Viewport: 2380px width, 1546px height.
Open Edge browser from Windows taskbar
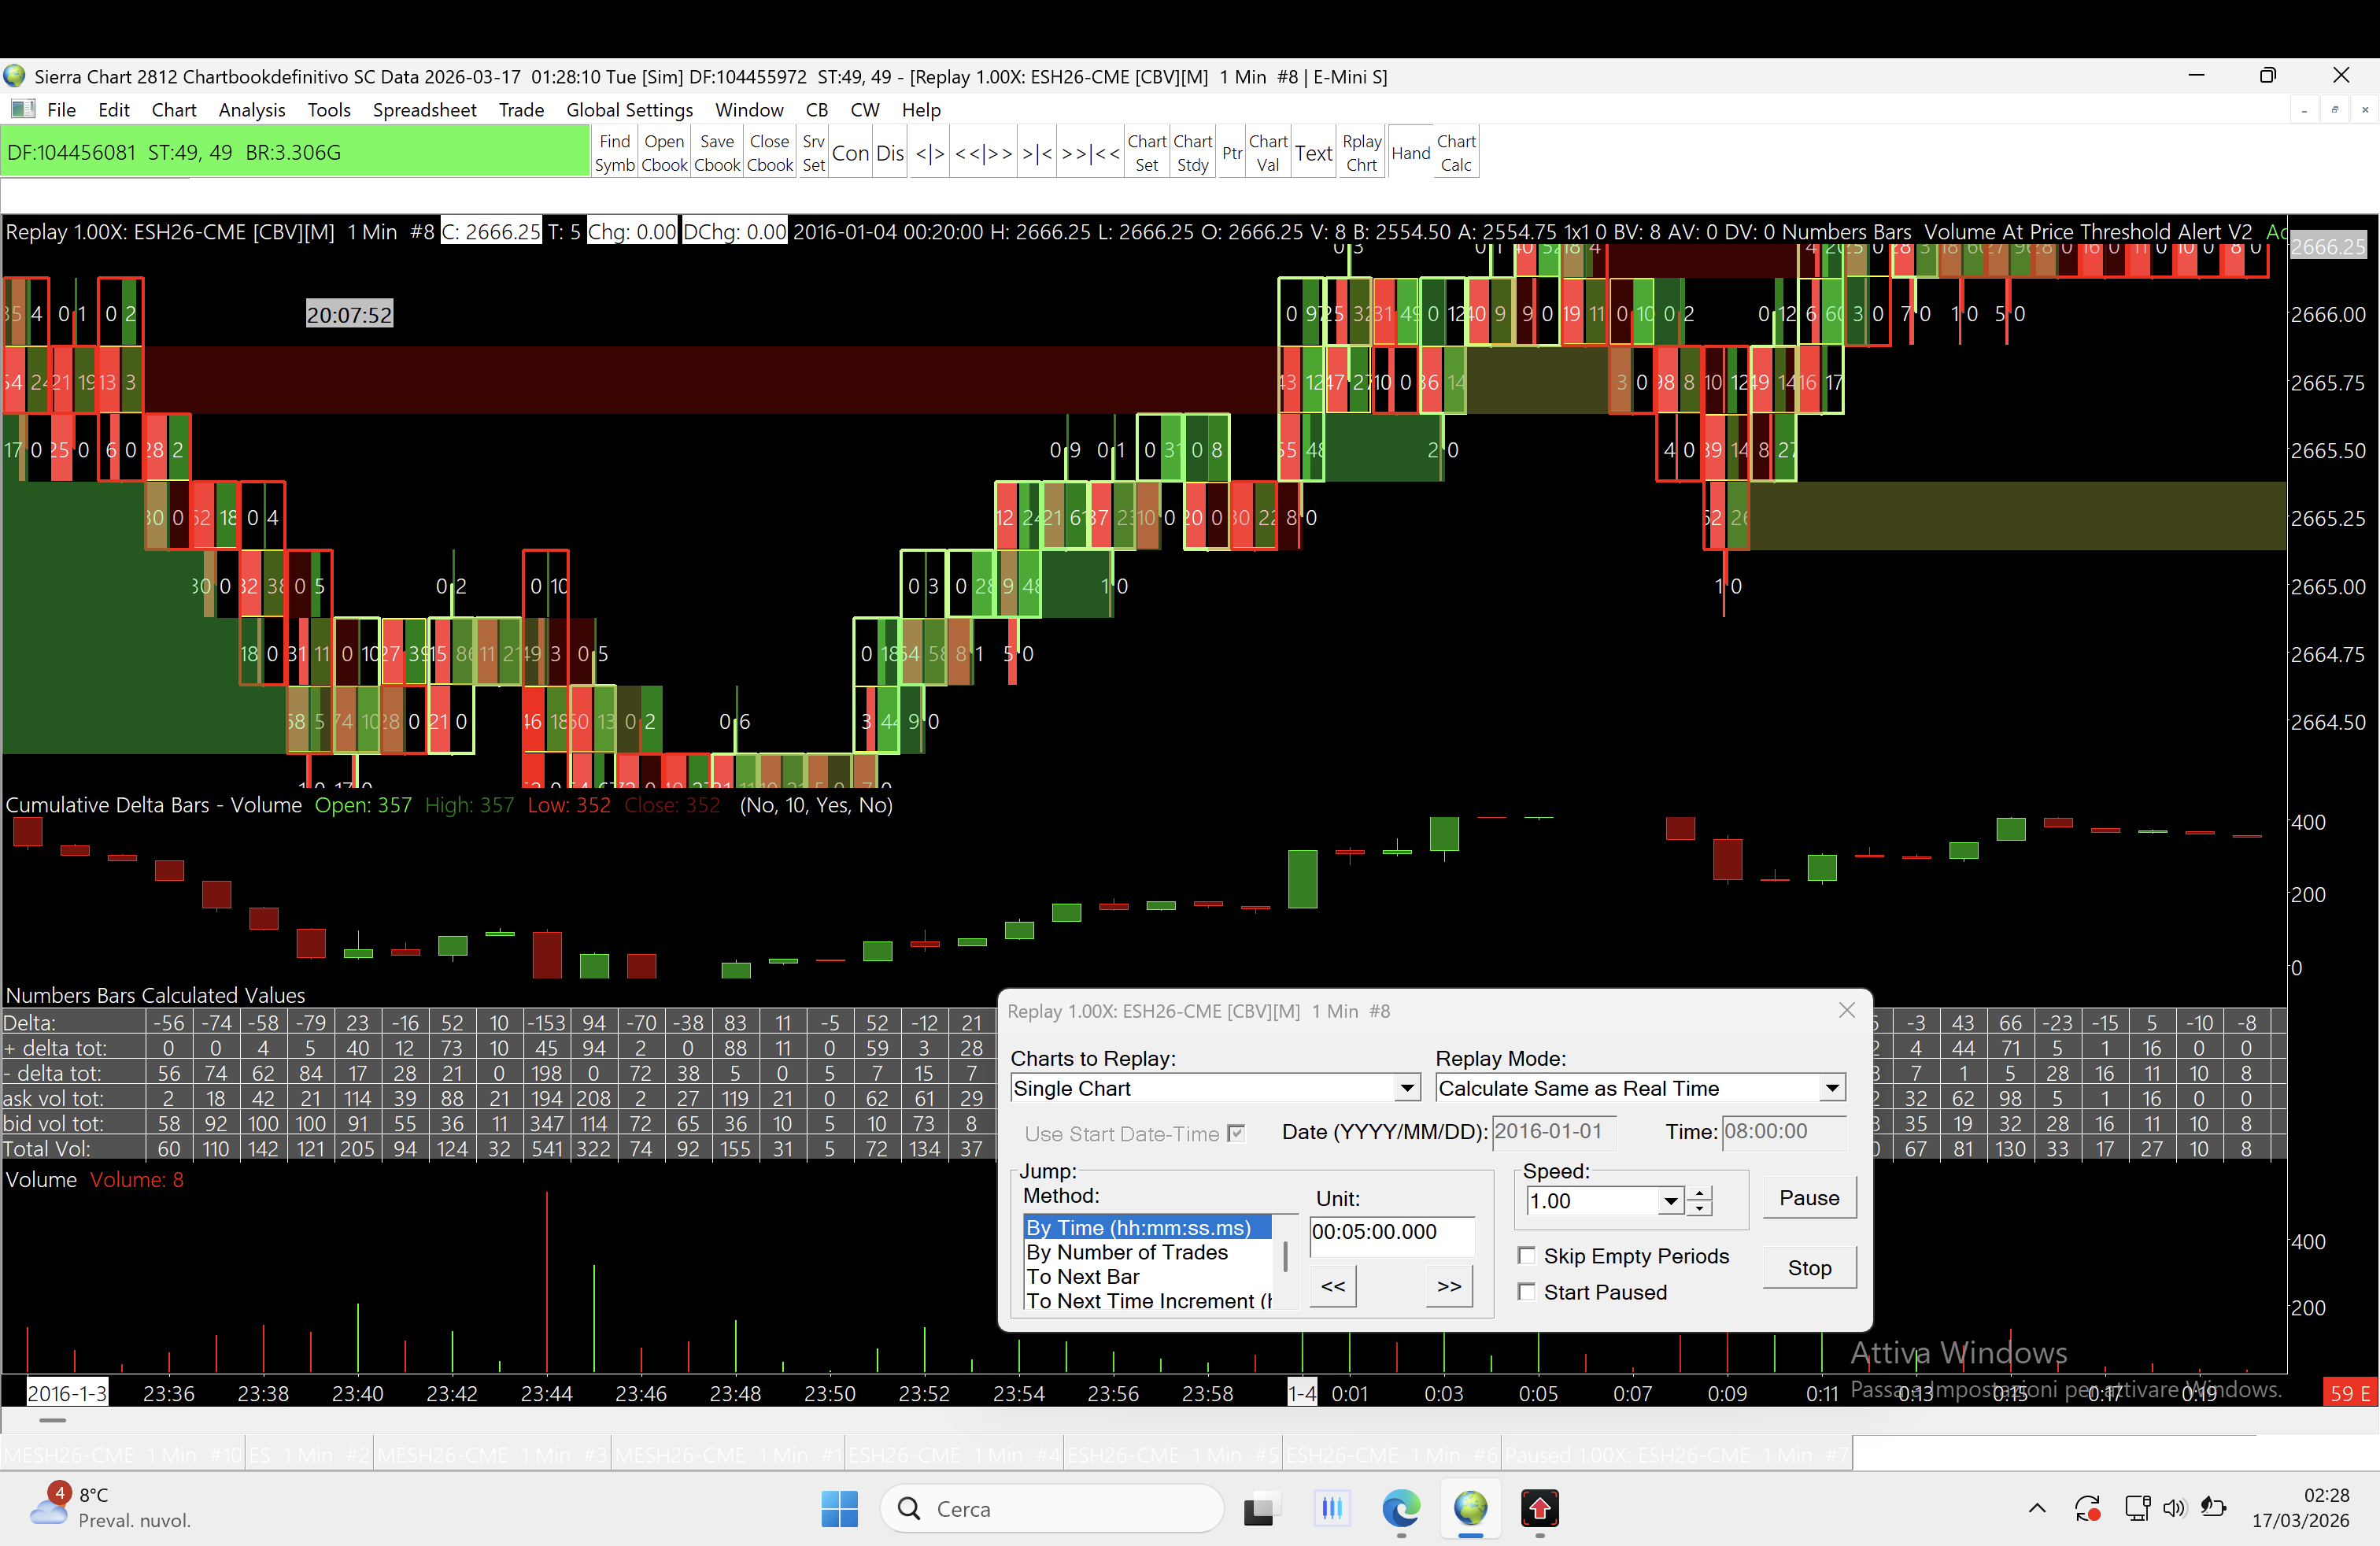[x=1400, y=1508]
